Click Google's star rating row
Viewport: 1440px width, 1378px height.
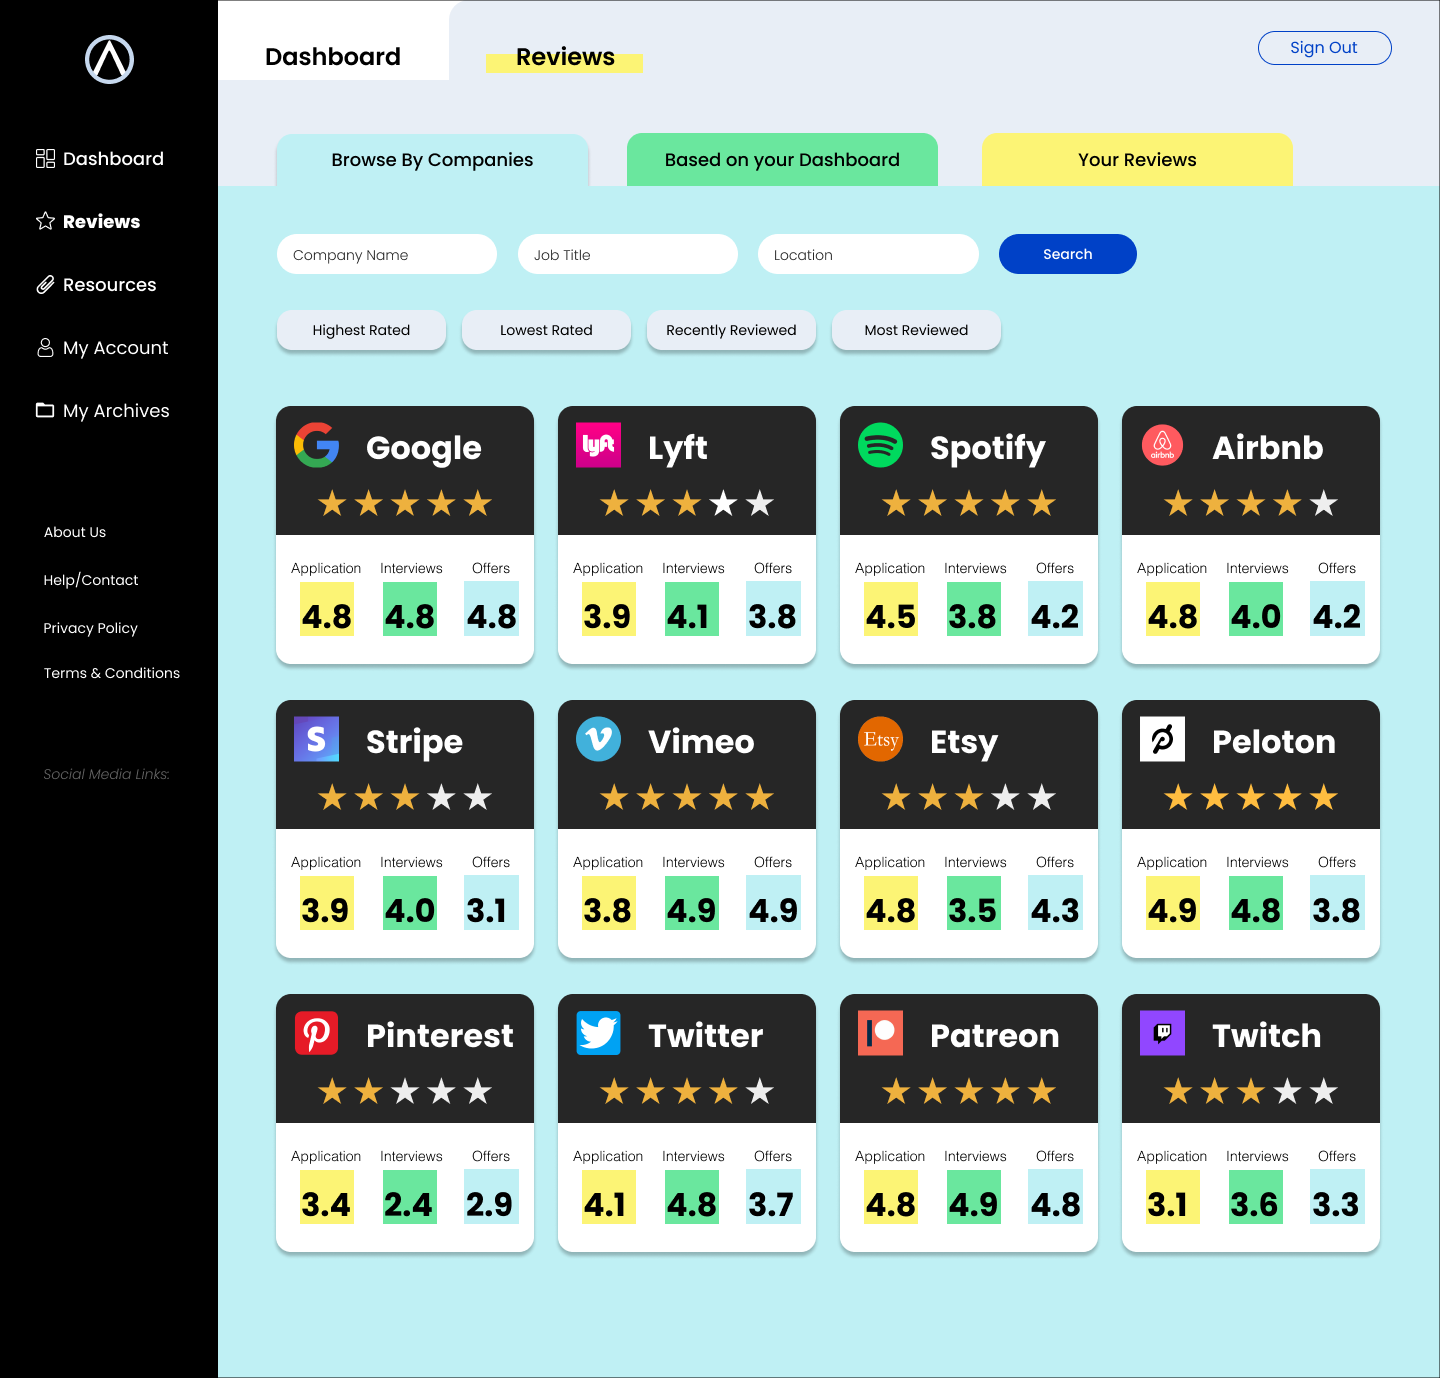click(405, 503)
